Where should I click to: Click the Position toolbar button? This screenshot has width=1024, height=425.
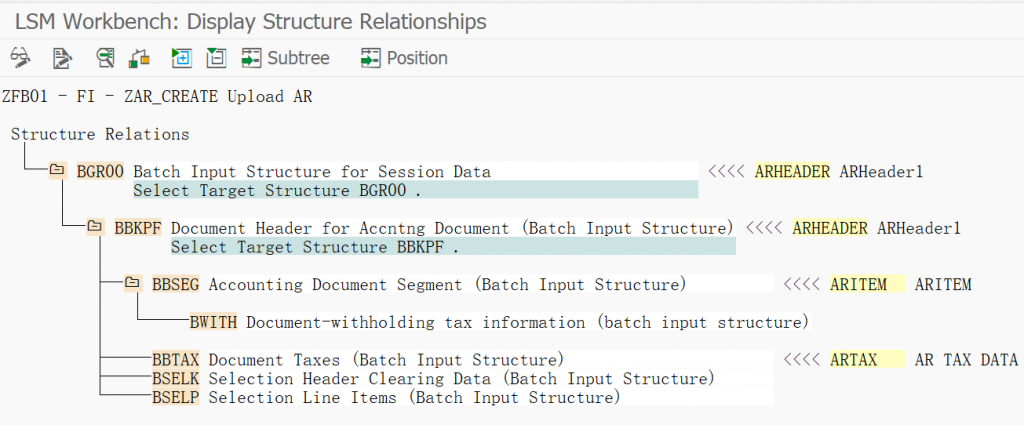[404, 58]
